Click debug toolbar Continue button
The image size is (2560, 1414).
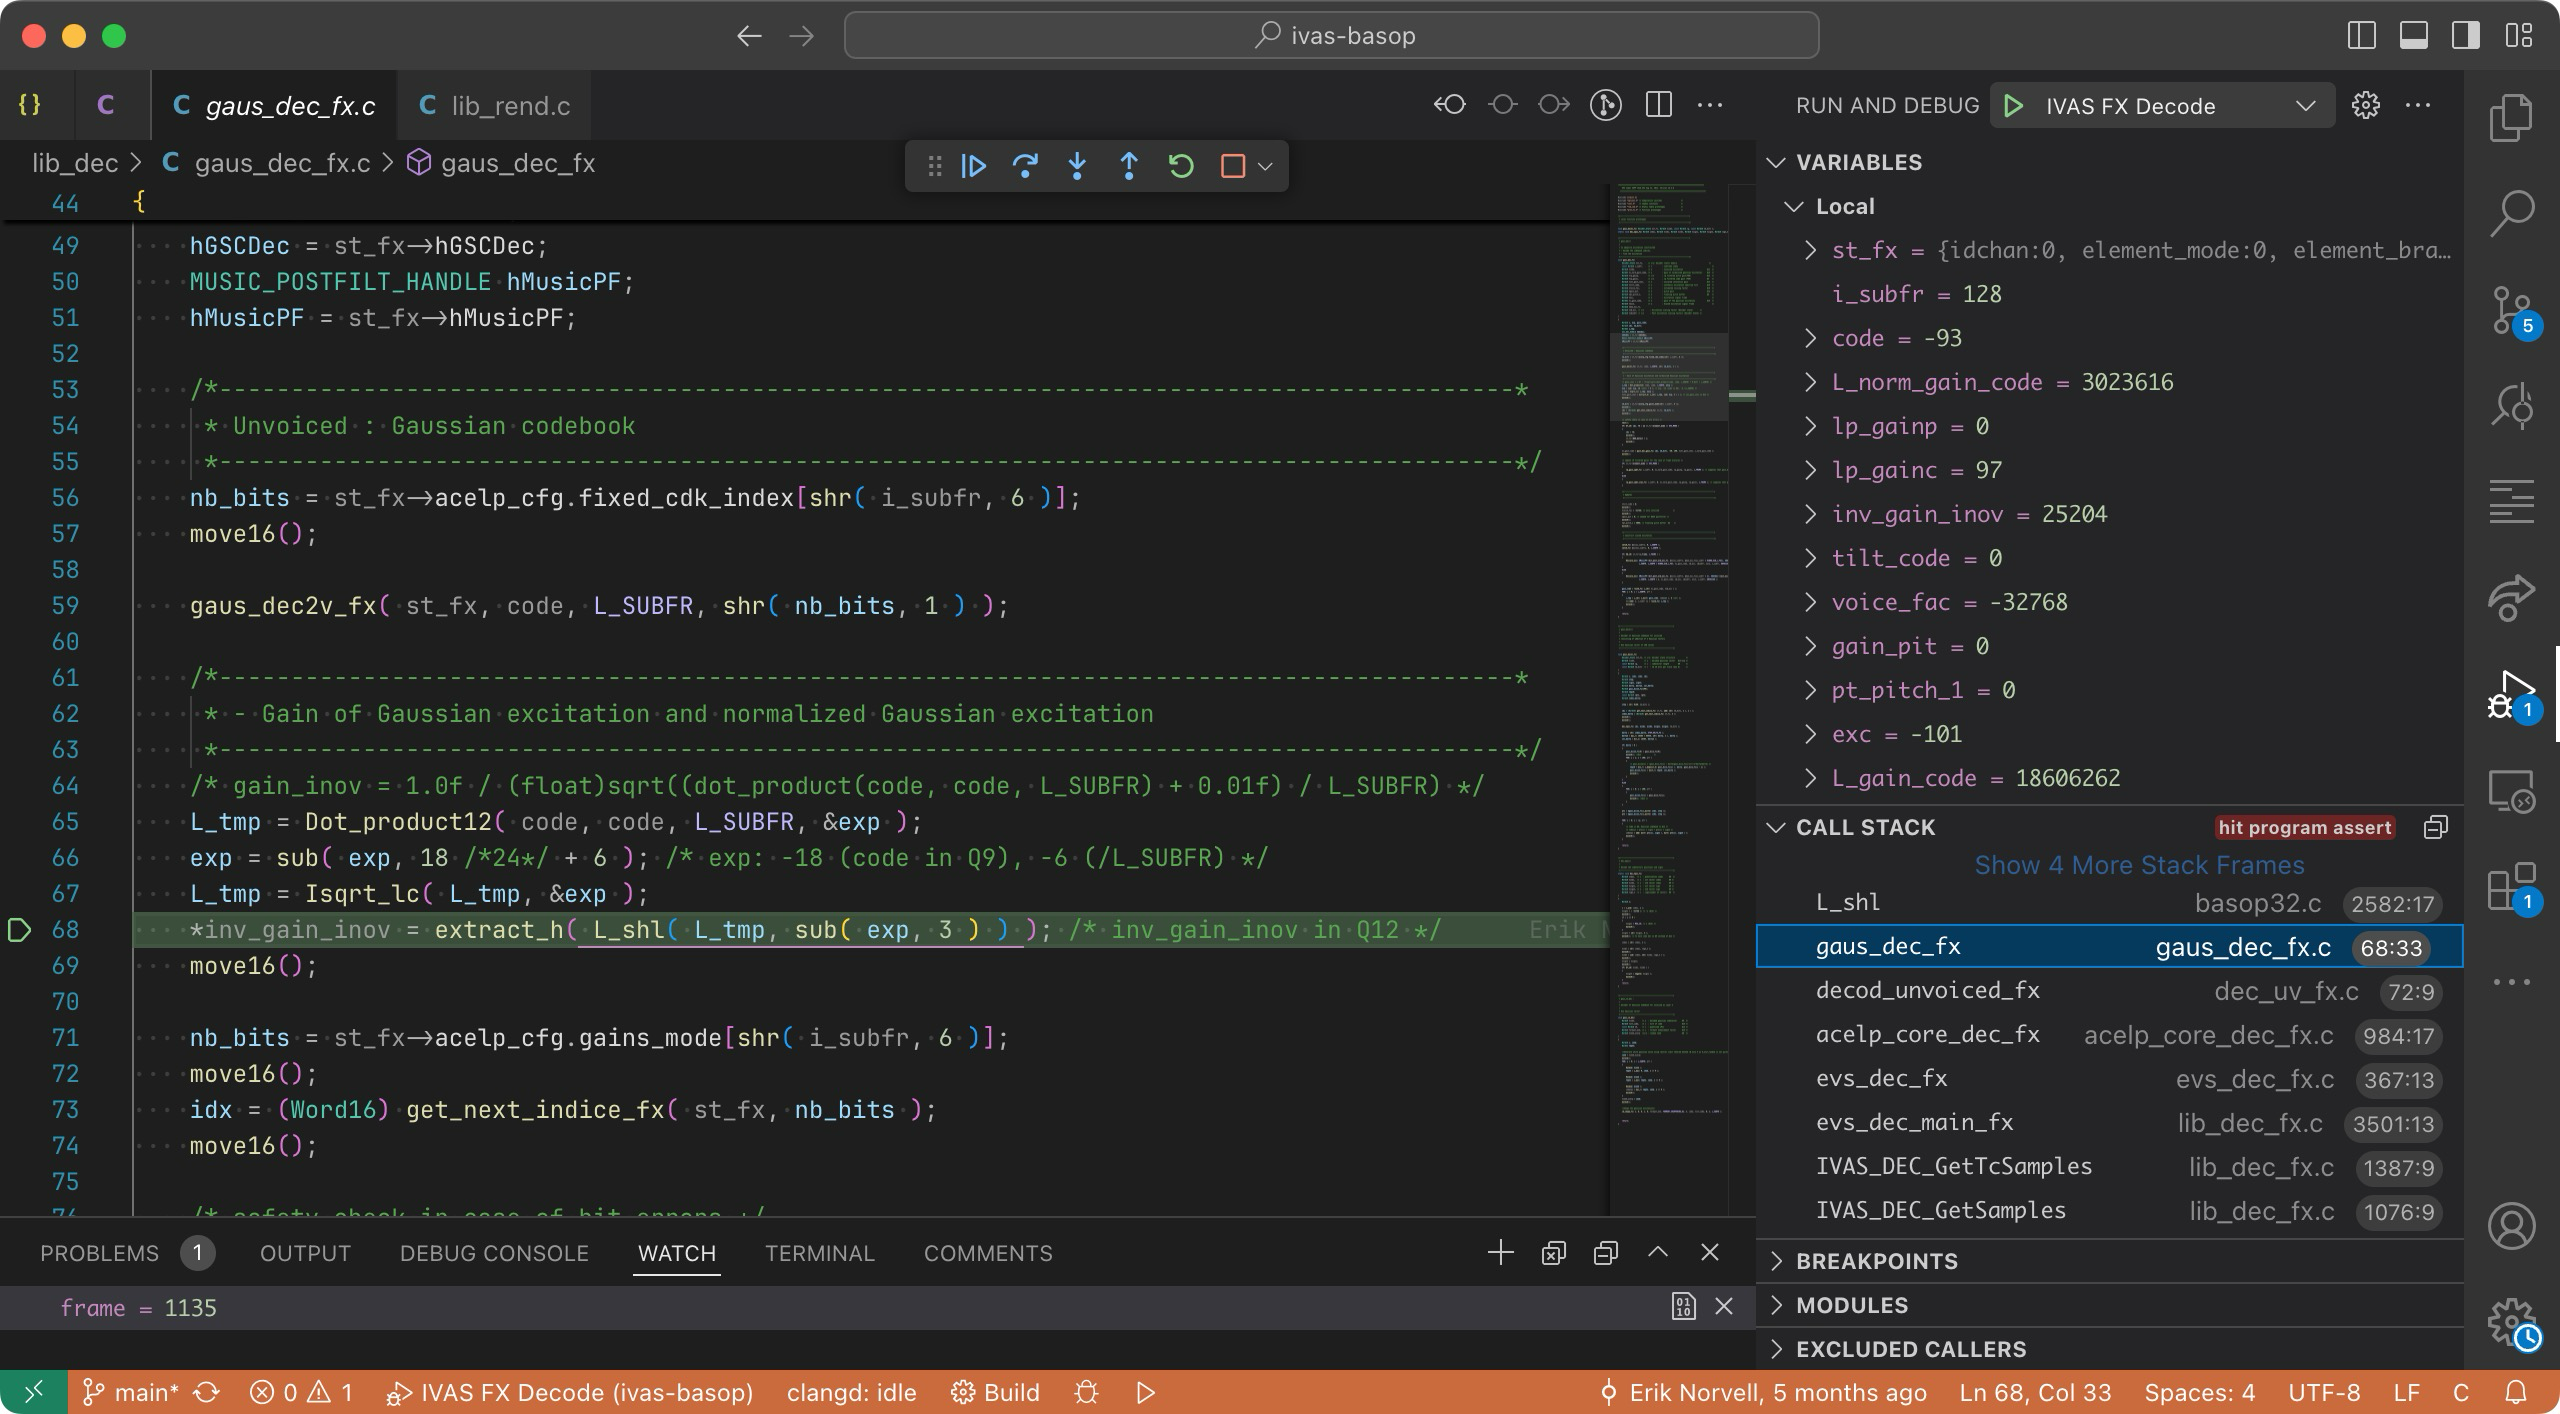[973, 166]
